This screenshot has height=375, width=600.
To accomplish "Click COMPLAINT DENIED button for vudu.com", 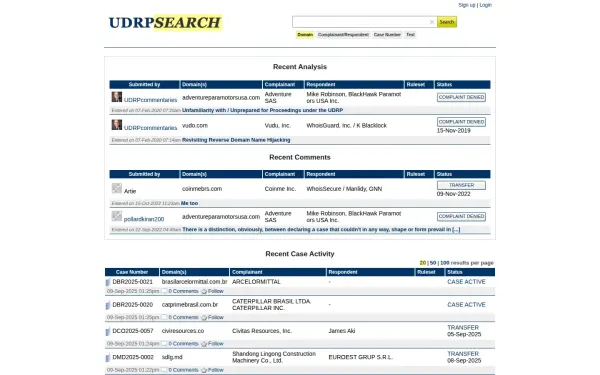I will click(461, 122).
